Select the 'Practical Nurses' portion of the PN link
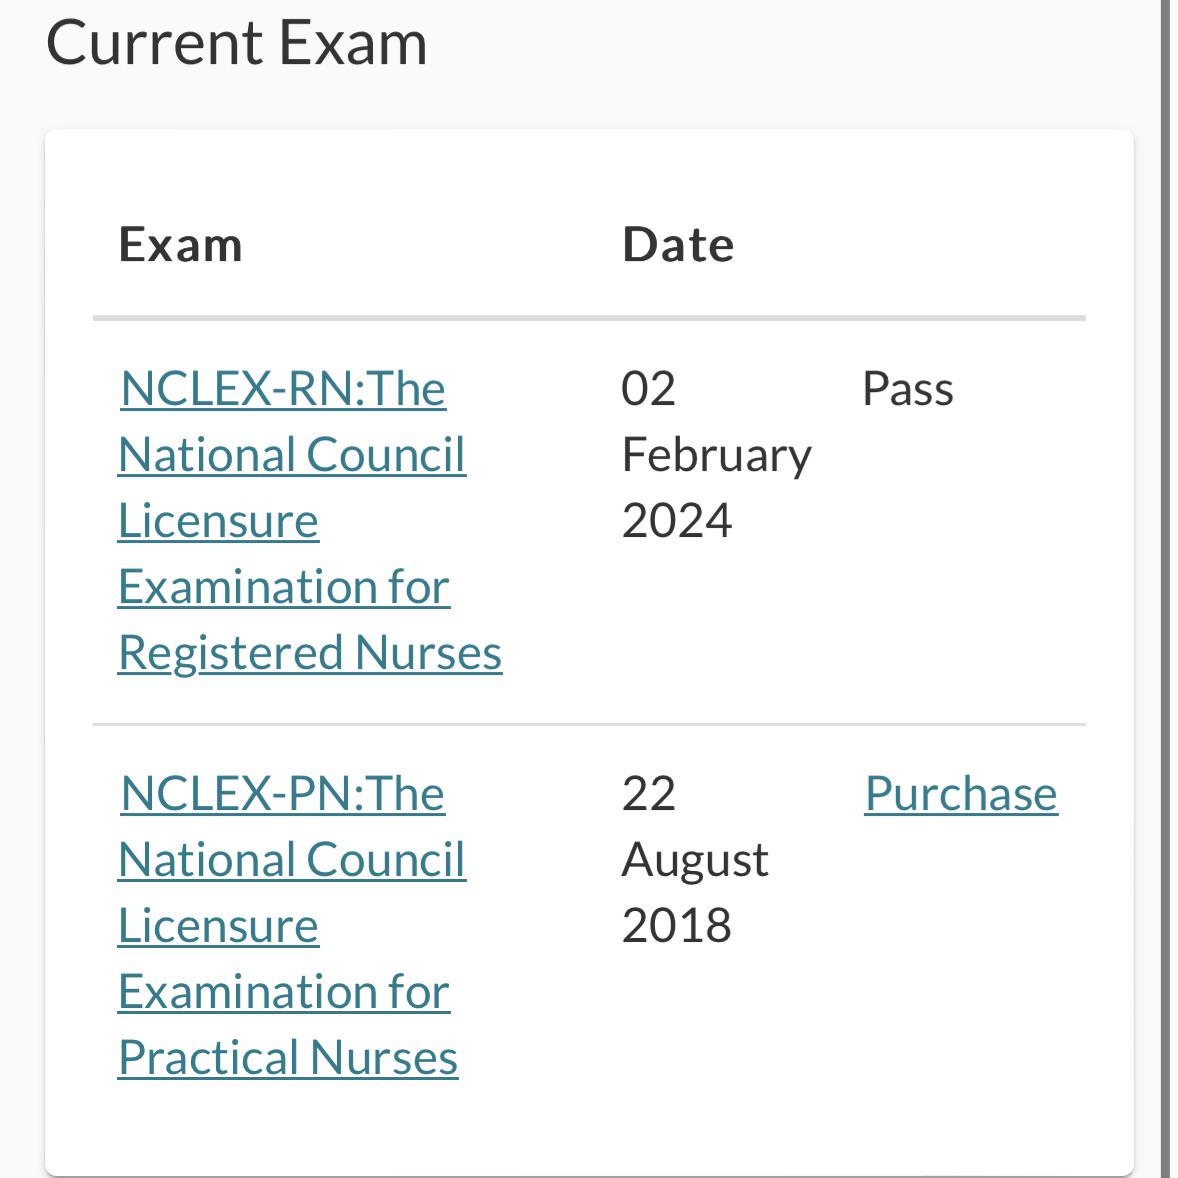This screenshot has width=1178, height=1178. click(288, 1056)
